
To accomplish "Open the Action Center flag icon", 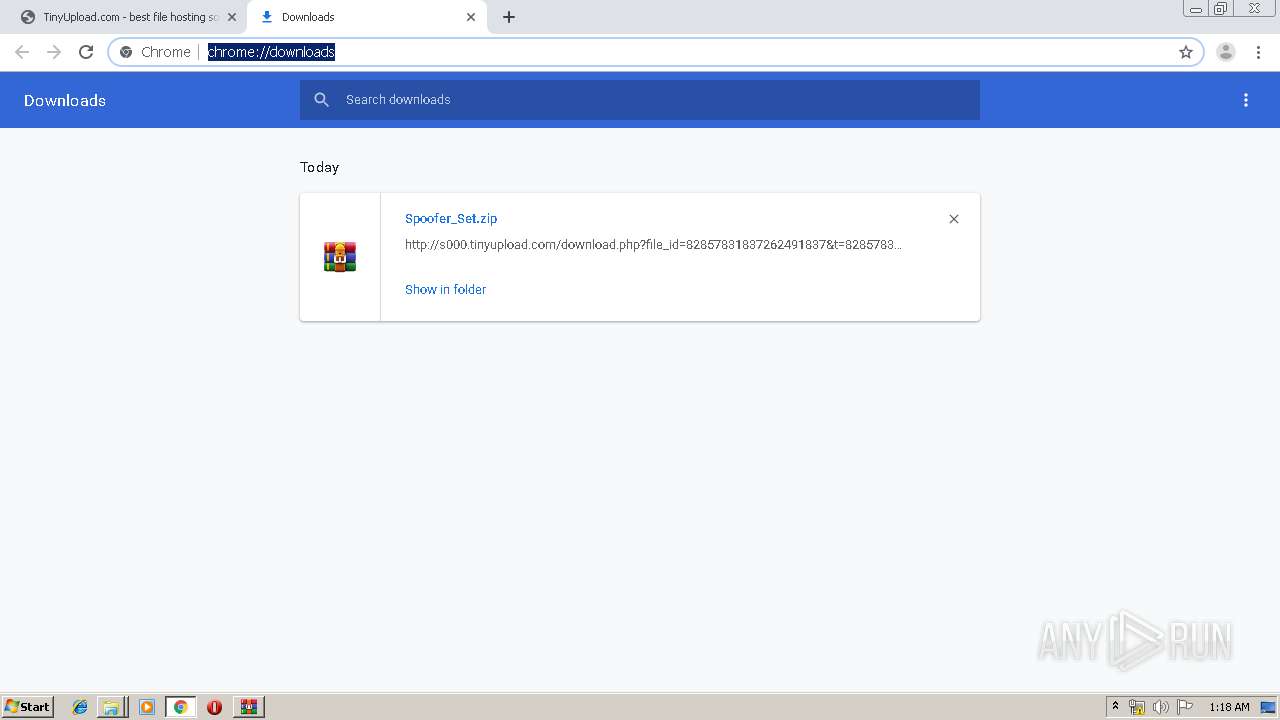I will [x=1184, y=707].
